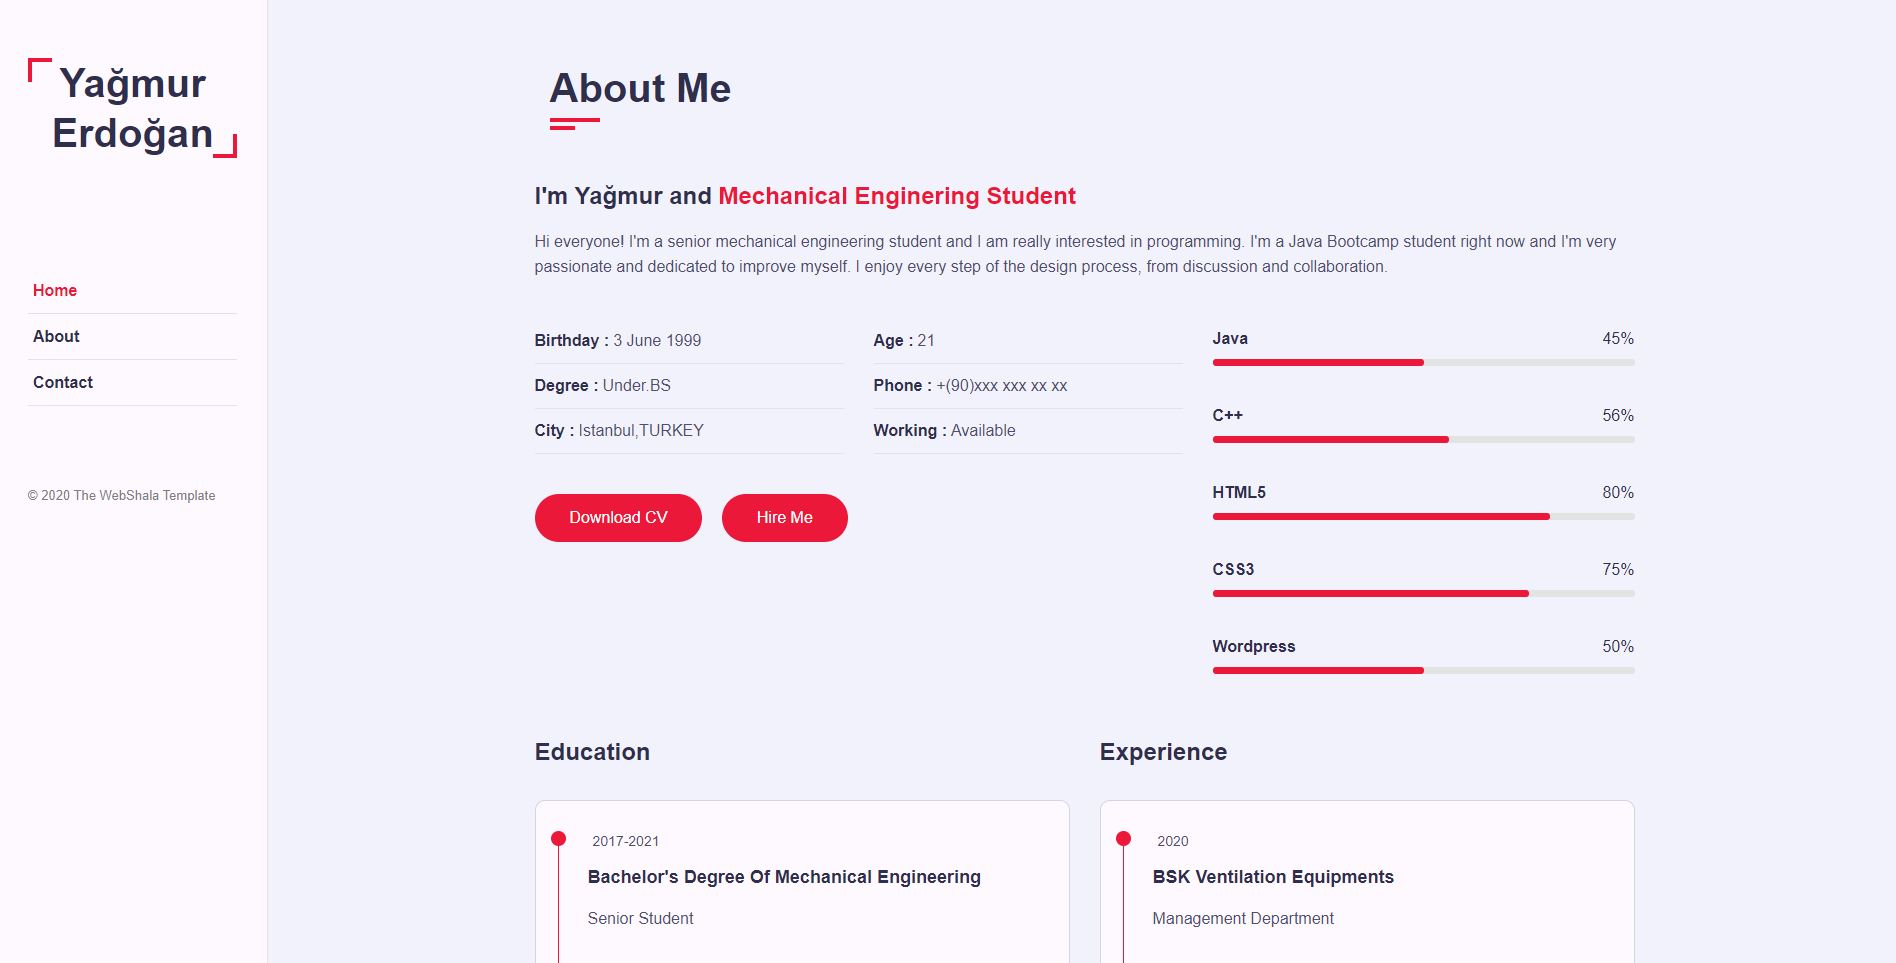Click the 2020 timeline dot in Experience

(1124, 840)
